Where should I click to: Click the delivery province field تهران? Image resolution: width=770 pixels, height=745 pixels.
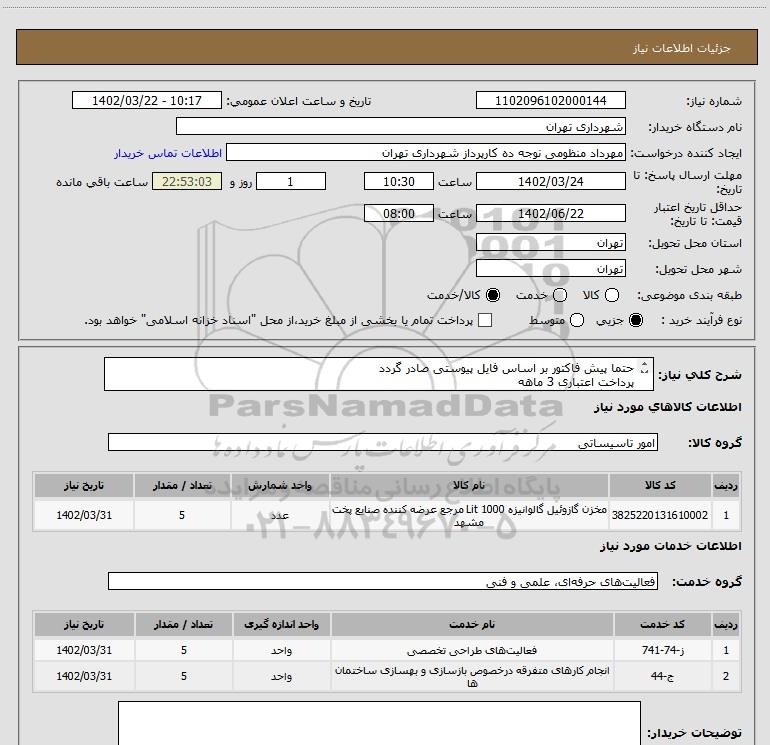(550, 243)
